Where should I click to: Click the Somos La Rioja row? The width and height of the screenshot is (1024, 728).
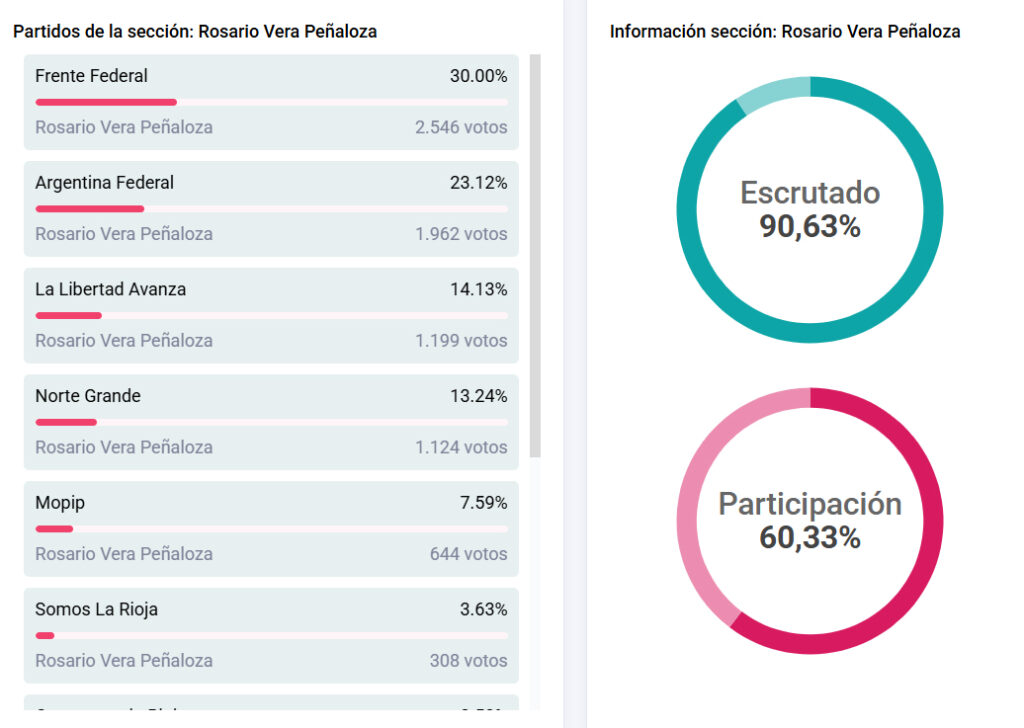(271, 634)
